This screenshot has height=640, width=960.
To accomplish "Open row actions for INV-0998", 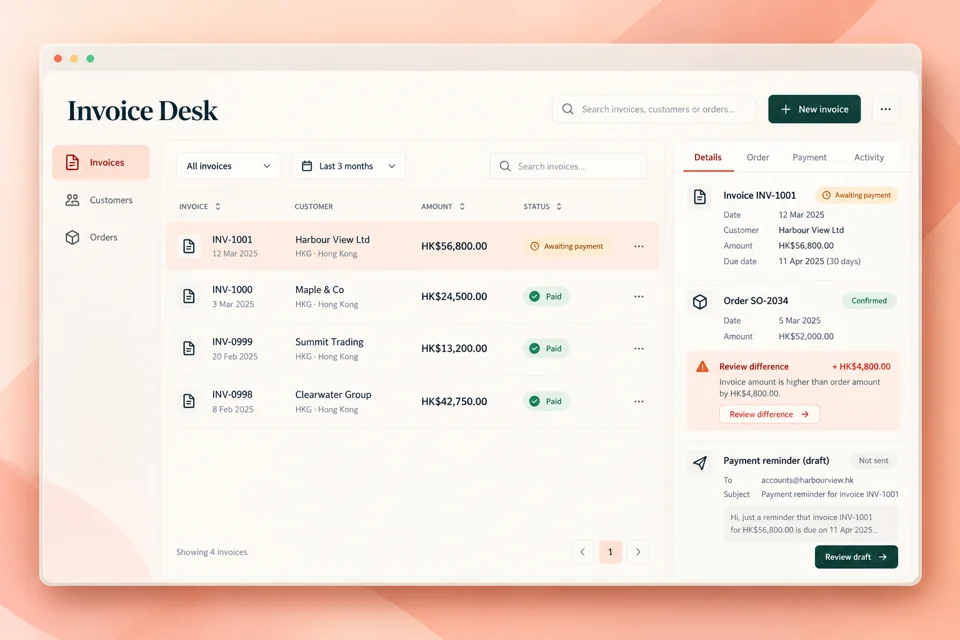I will (639, 401).
